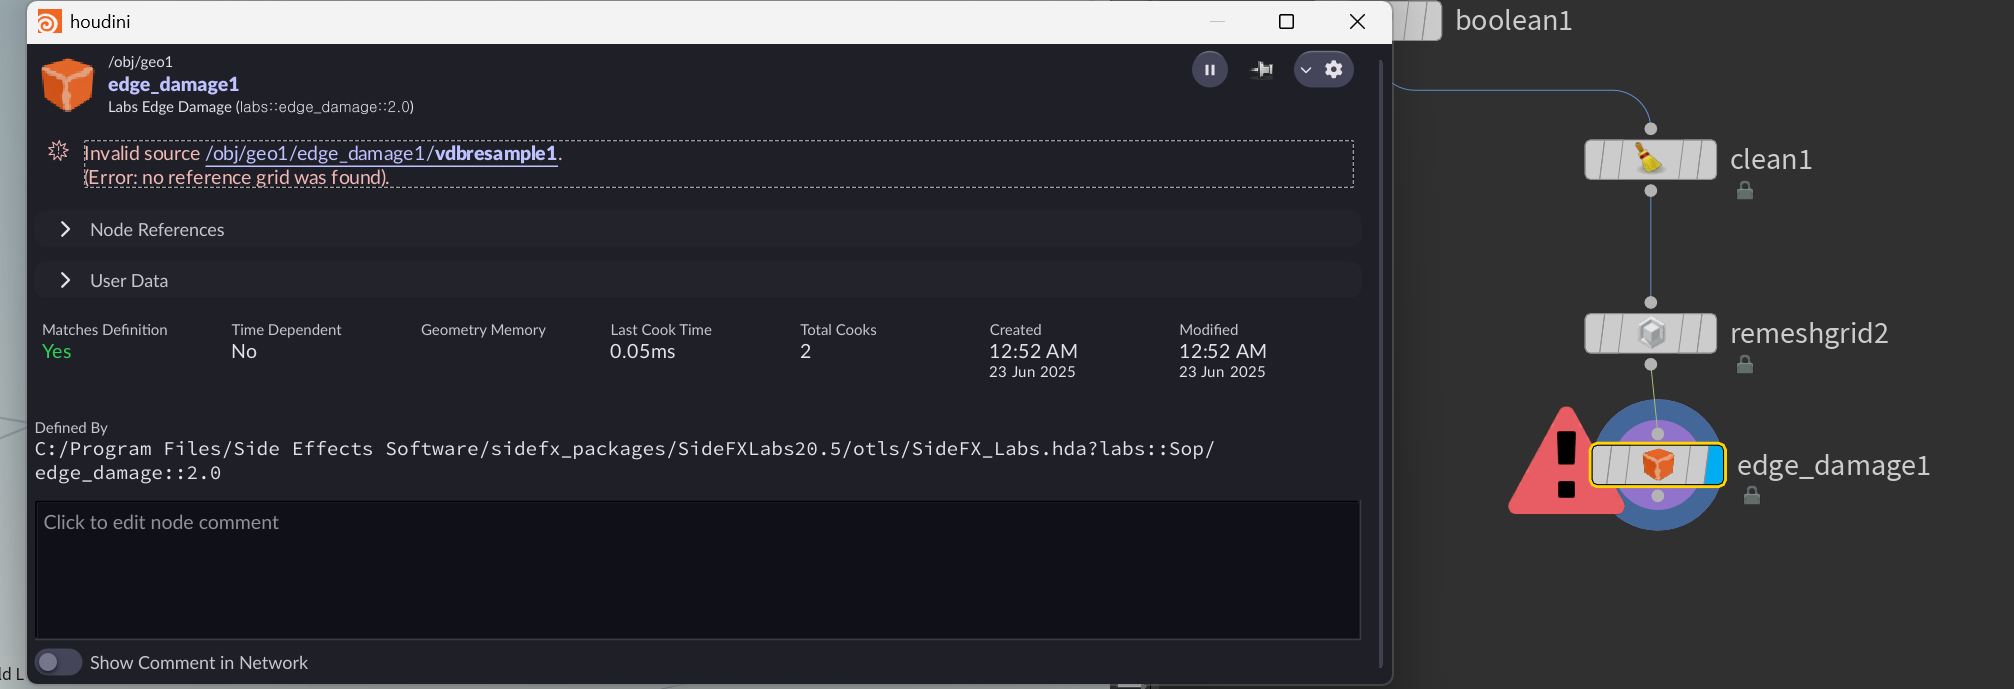Click the Geometry Memory label
Viewport: 2014px width, 689px height.
483,330
